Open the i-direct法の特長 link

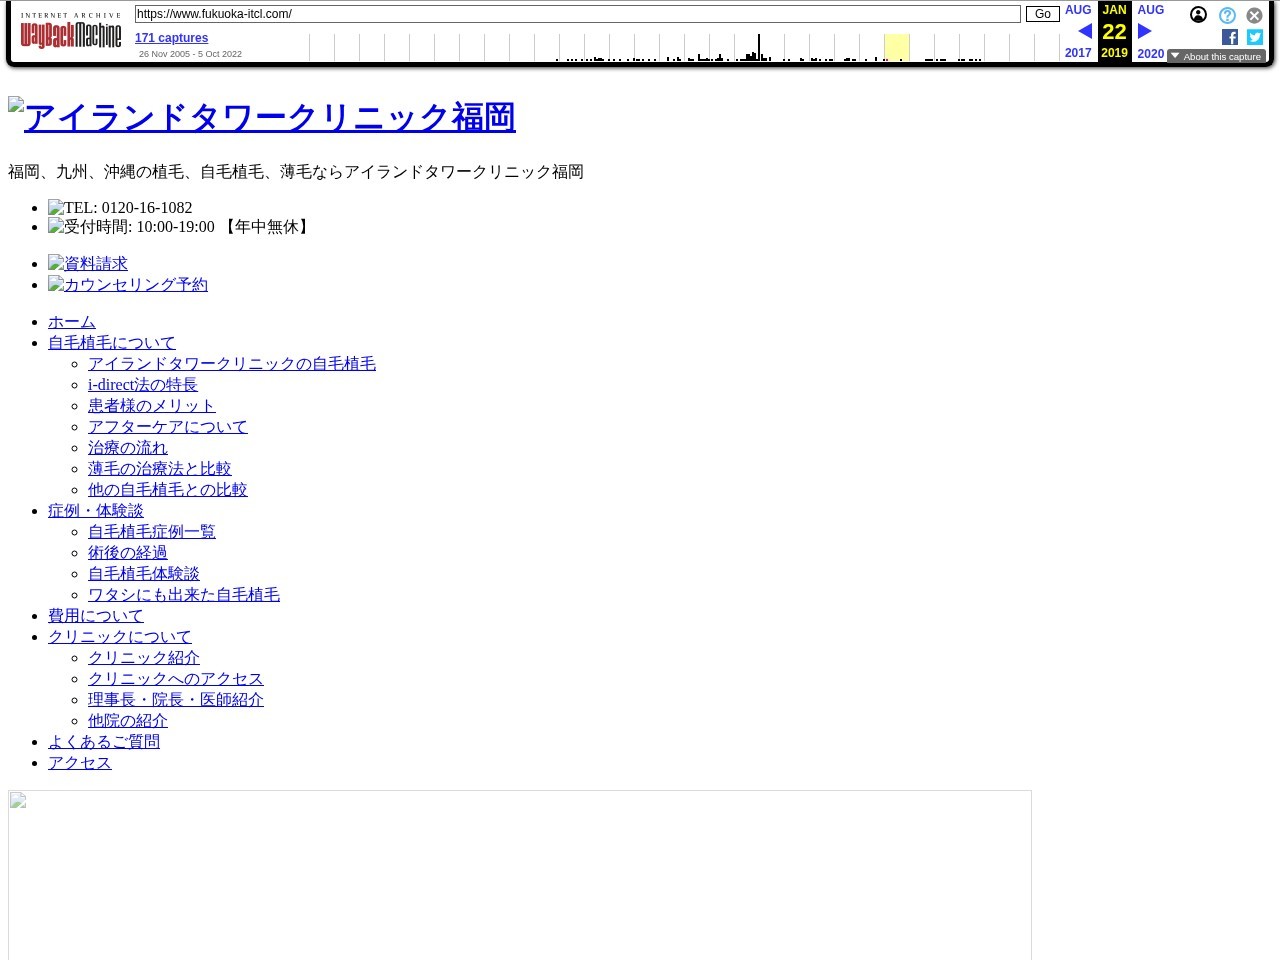pos(143,385)
